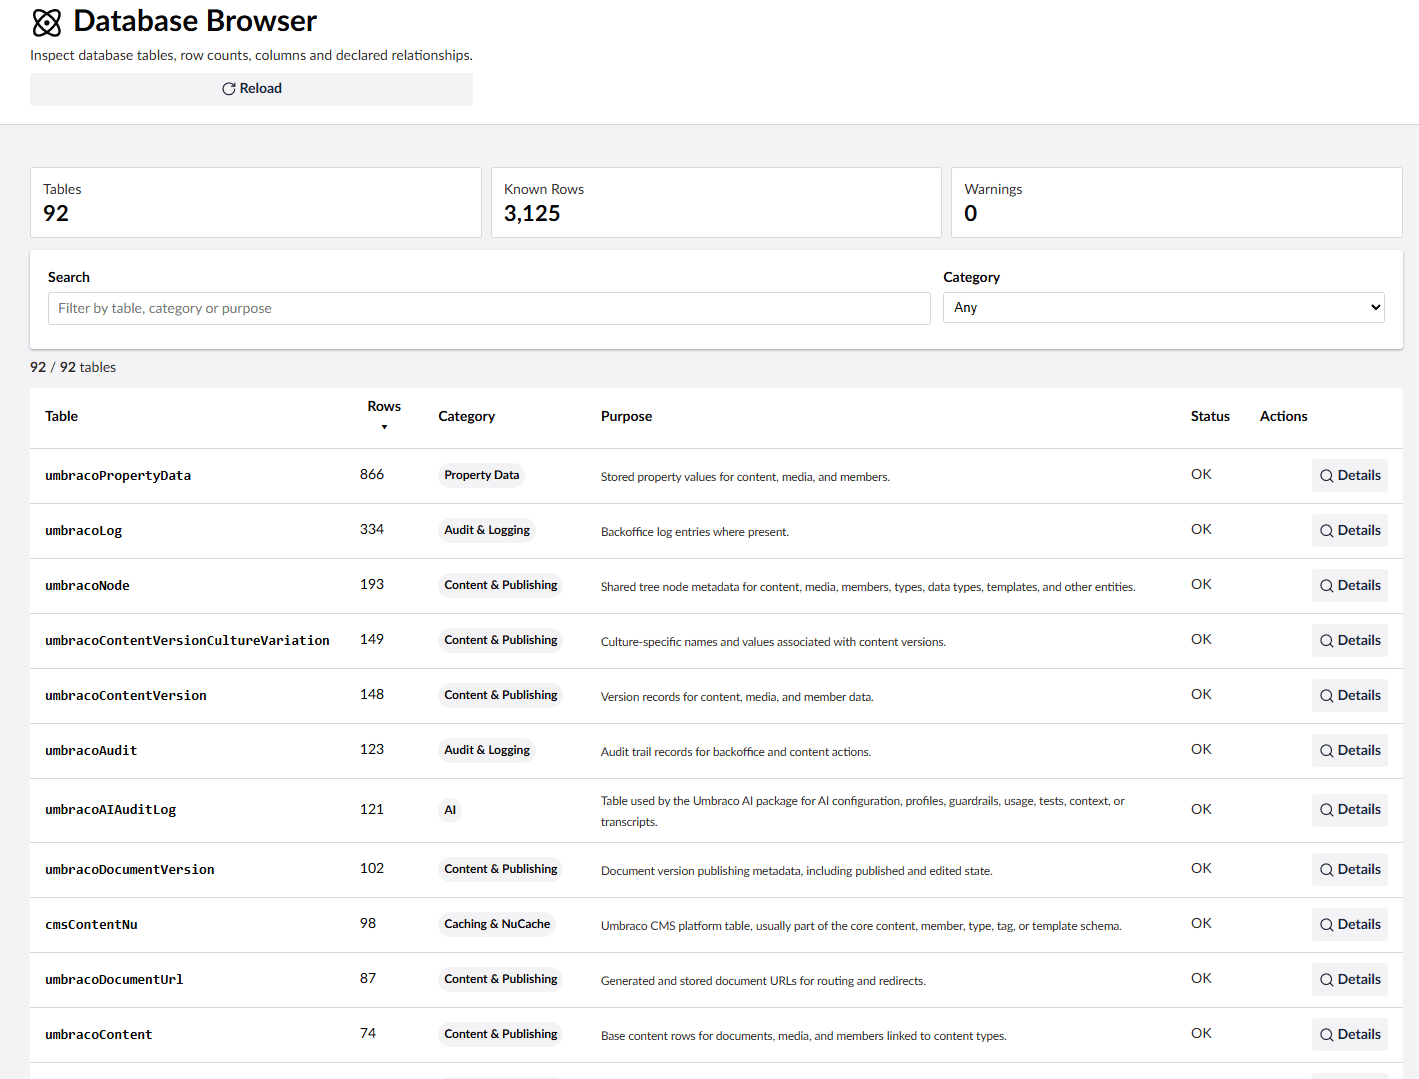Click the Caching & NuCache badge
Viewport: 1419px width, 1079px height.
click(x=497, y=924)
